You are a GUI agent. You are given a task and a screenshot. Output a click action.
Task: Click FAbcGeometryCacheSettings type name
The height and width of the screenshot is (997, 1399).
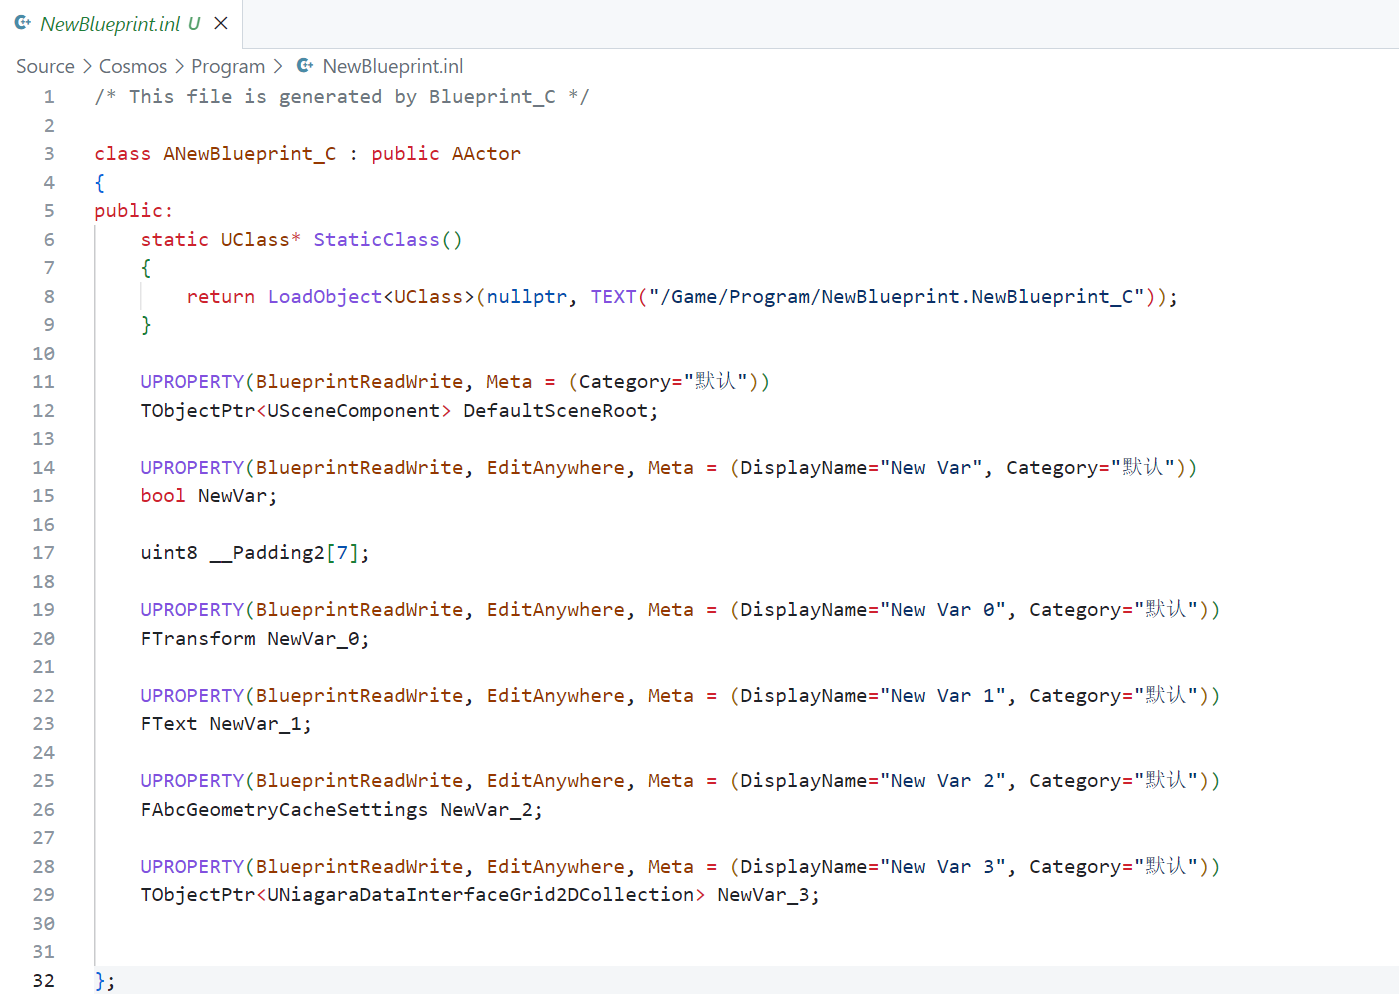pyautogui.click(x=284, y=810)
